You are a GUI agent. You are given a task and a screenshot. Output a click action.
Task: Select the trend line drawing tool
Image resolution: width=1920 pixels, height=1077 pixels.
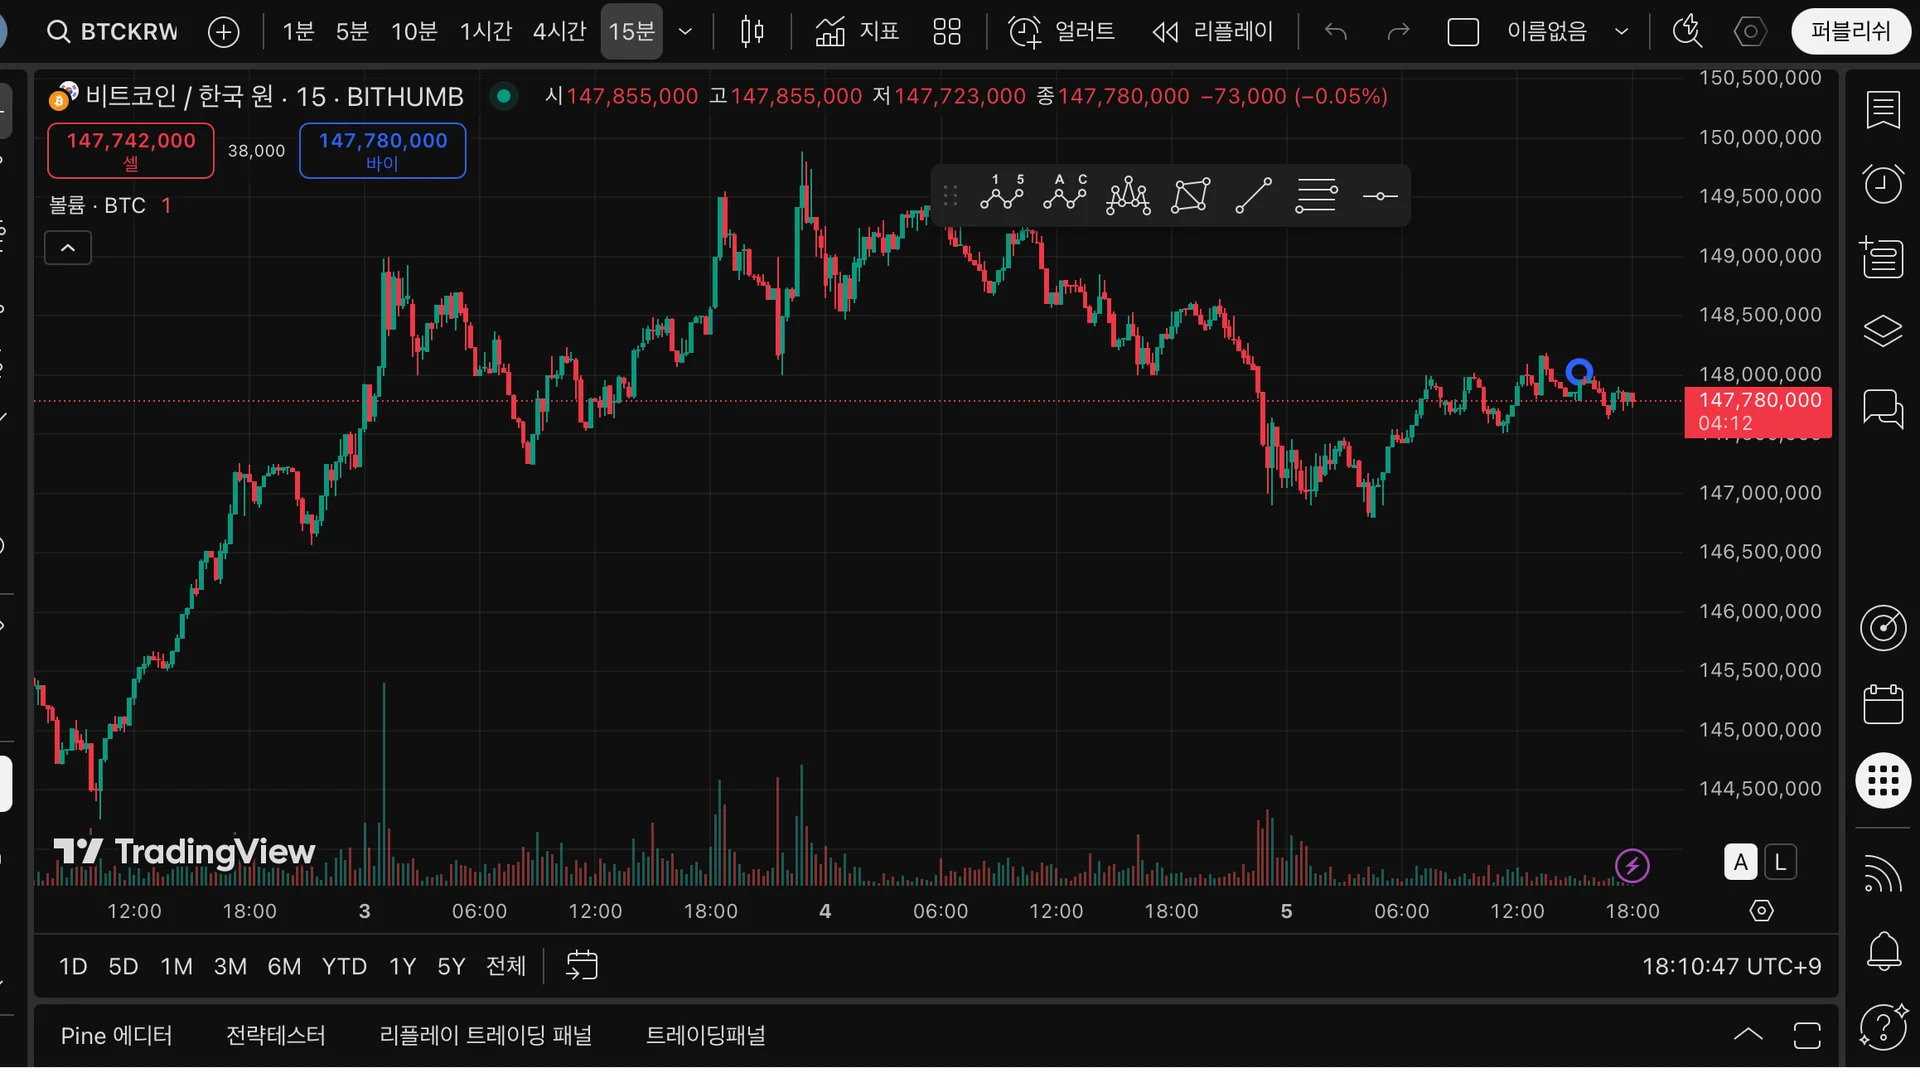pos(1253,195)
